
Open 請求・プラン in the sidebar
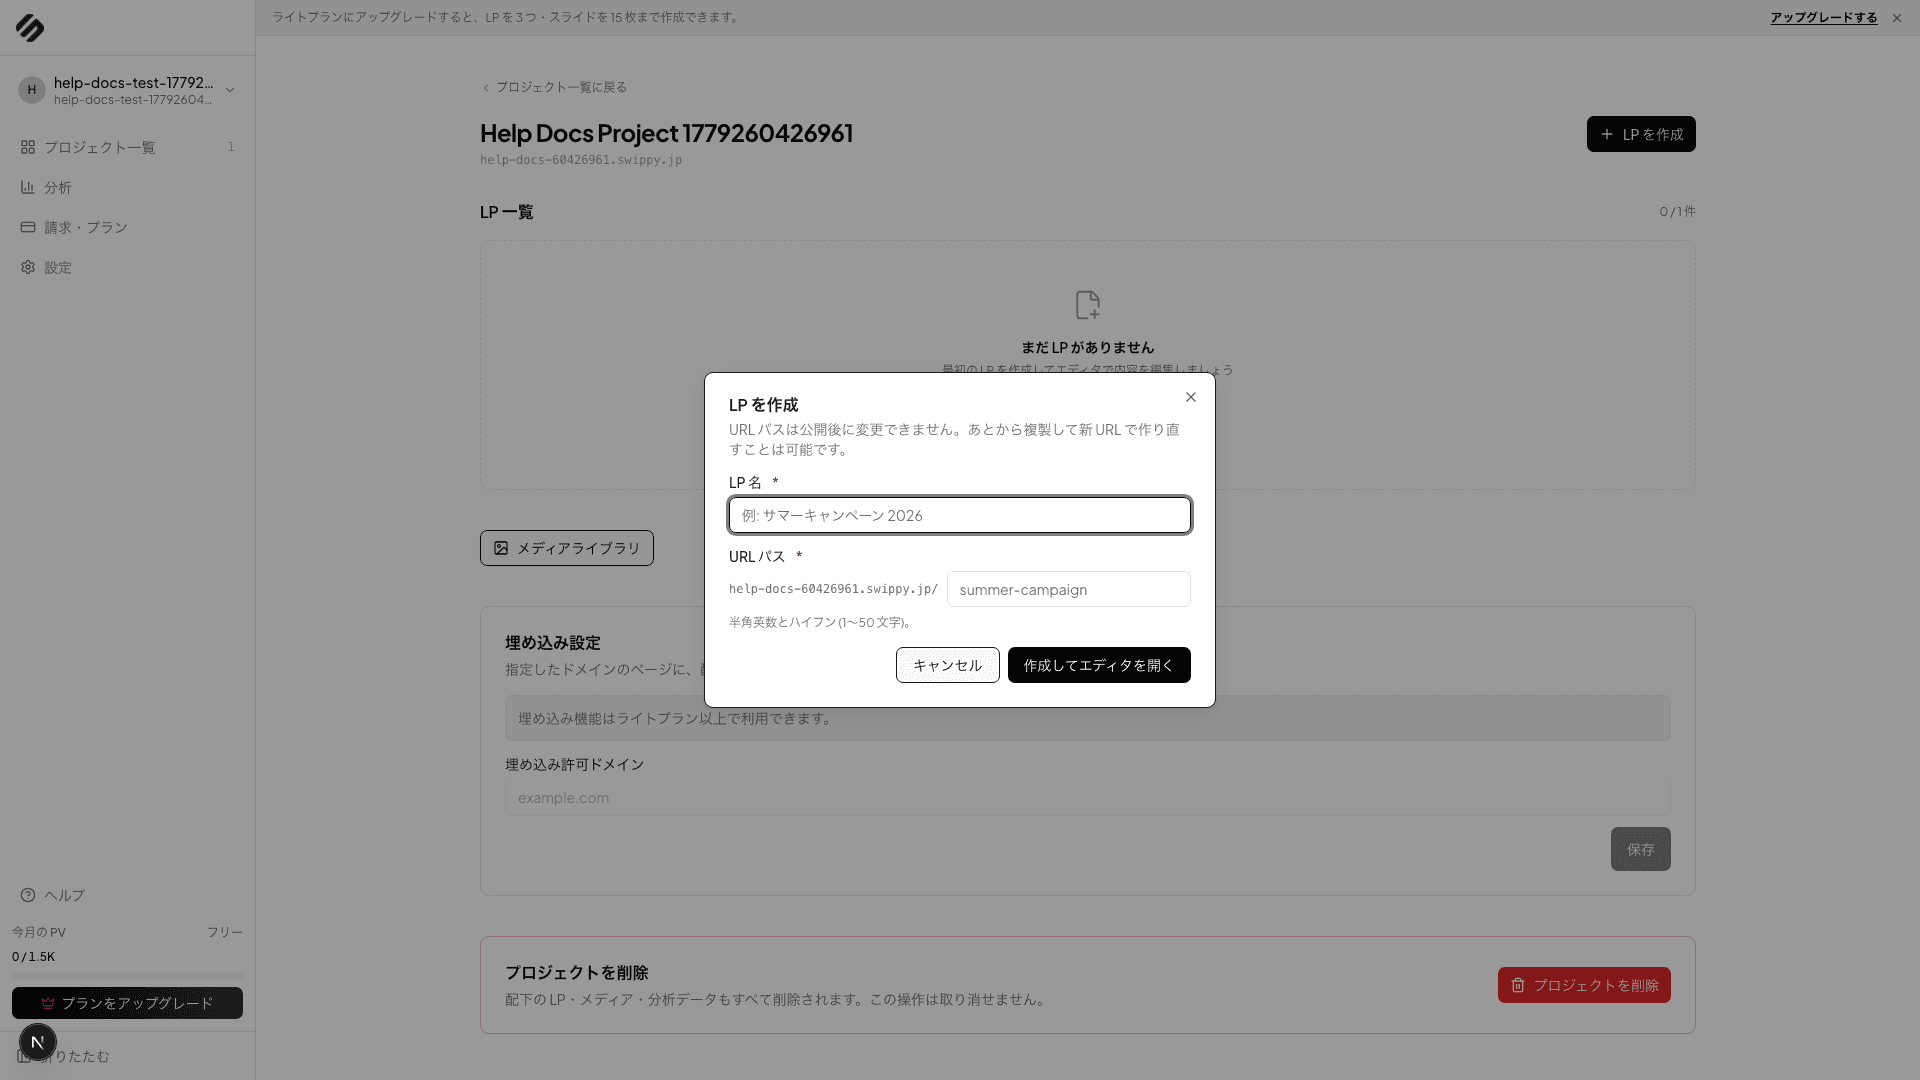(x=127, y=227)
